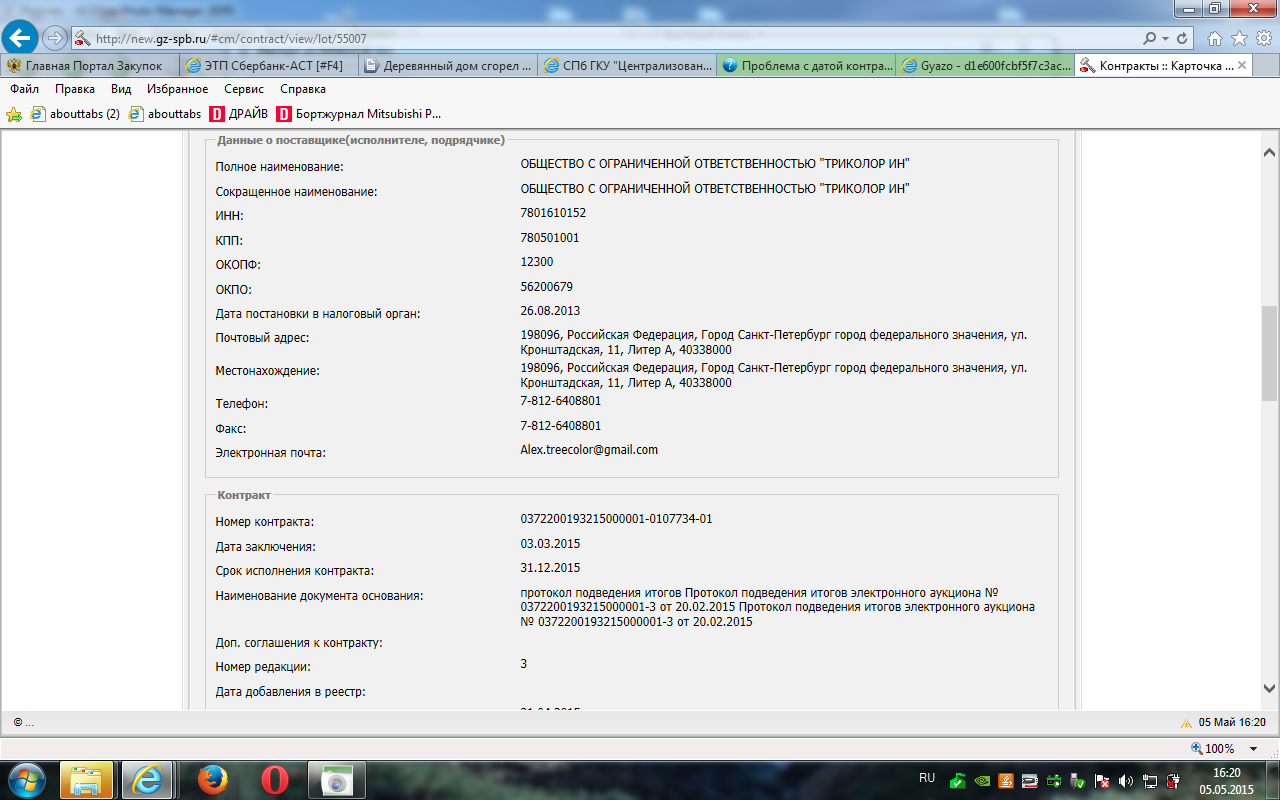Click the yellow warning icon in status bar
1280x800 pixels.
pyautogui.click(x=1186, y=723)
